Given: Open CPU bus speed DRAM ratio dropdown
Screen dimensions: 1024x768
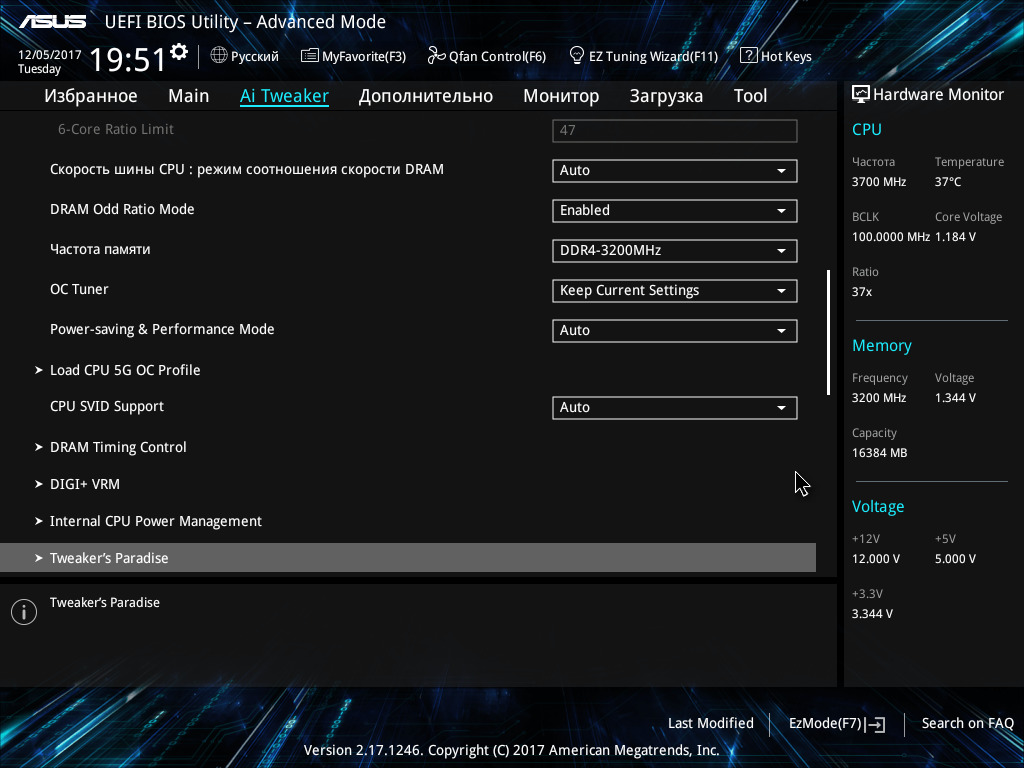Looking at the screenshot, I should (x=675, y=170).
